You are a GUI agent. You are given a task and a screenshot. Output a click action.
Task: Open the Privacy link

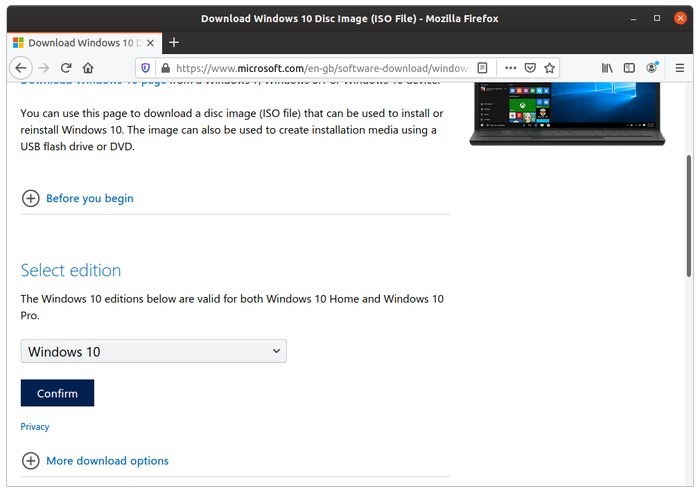[35, 426]
